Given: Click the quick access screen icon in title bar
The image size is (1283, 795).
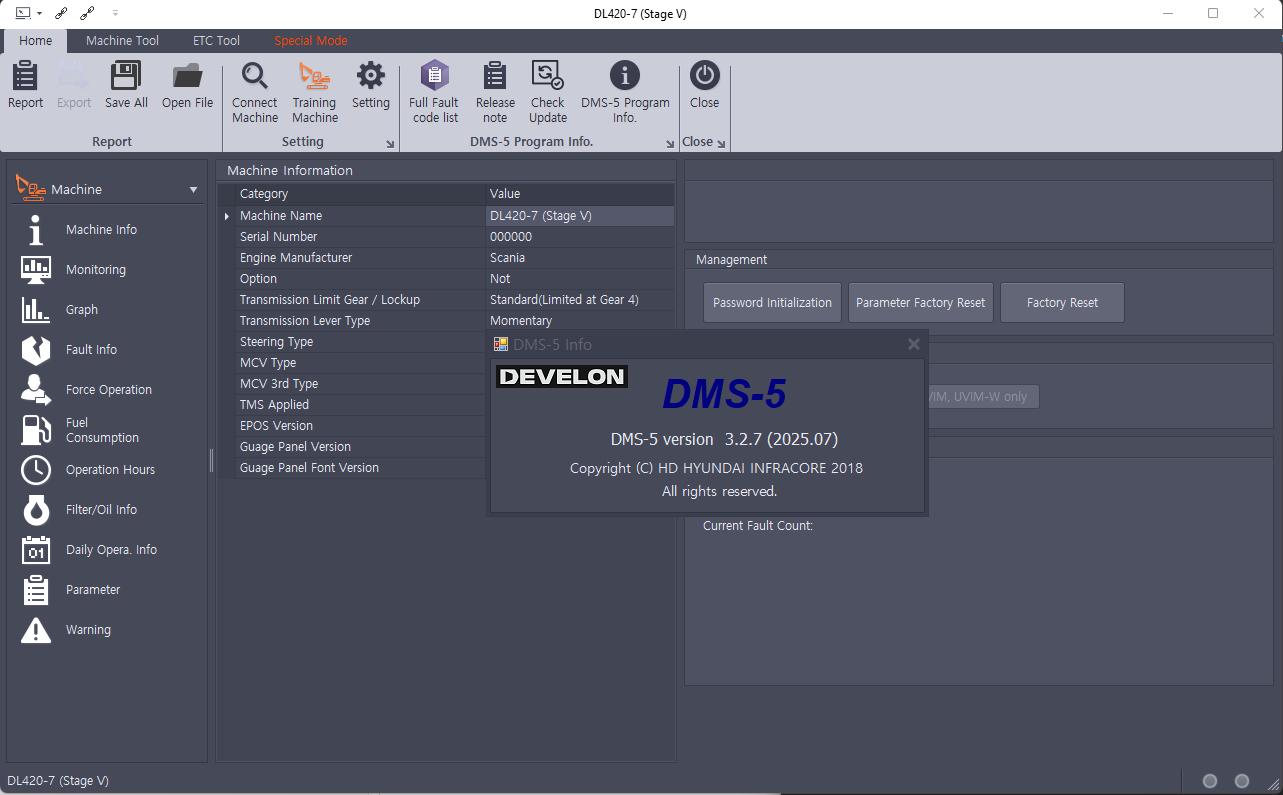Looking at the screenshot, I should coord(23,13).
